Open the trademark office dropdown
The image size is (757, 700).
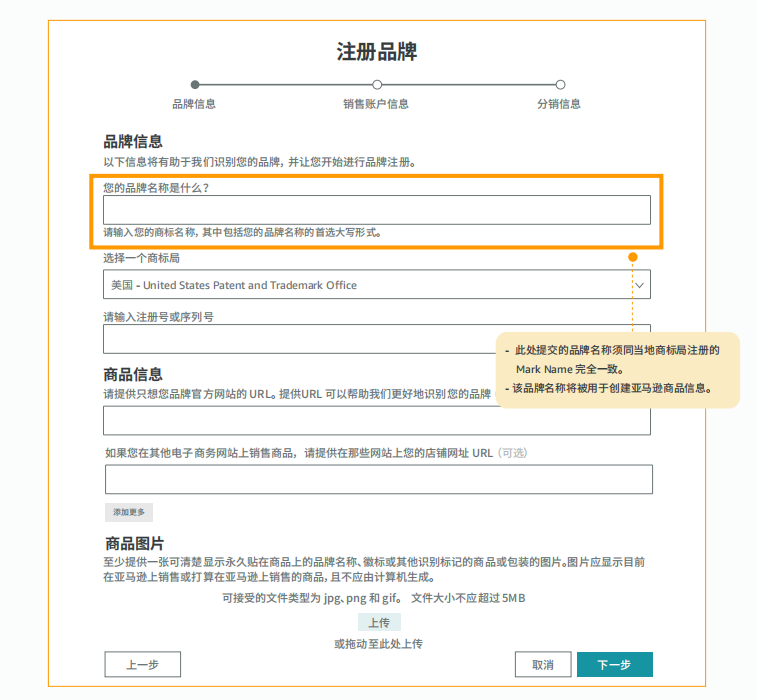[x=377, y=284]
